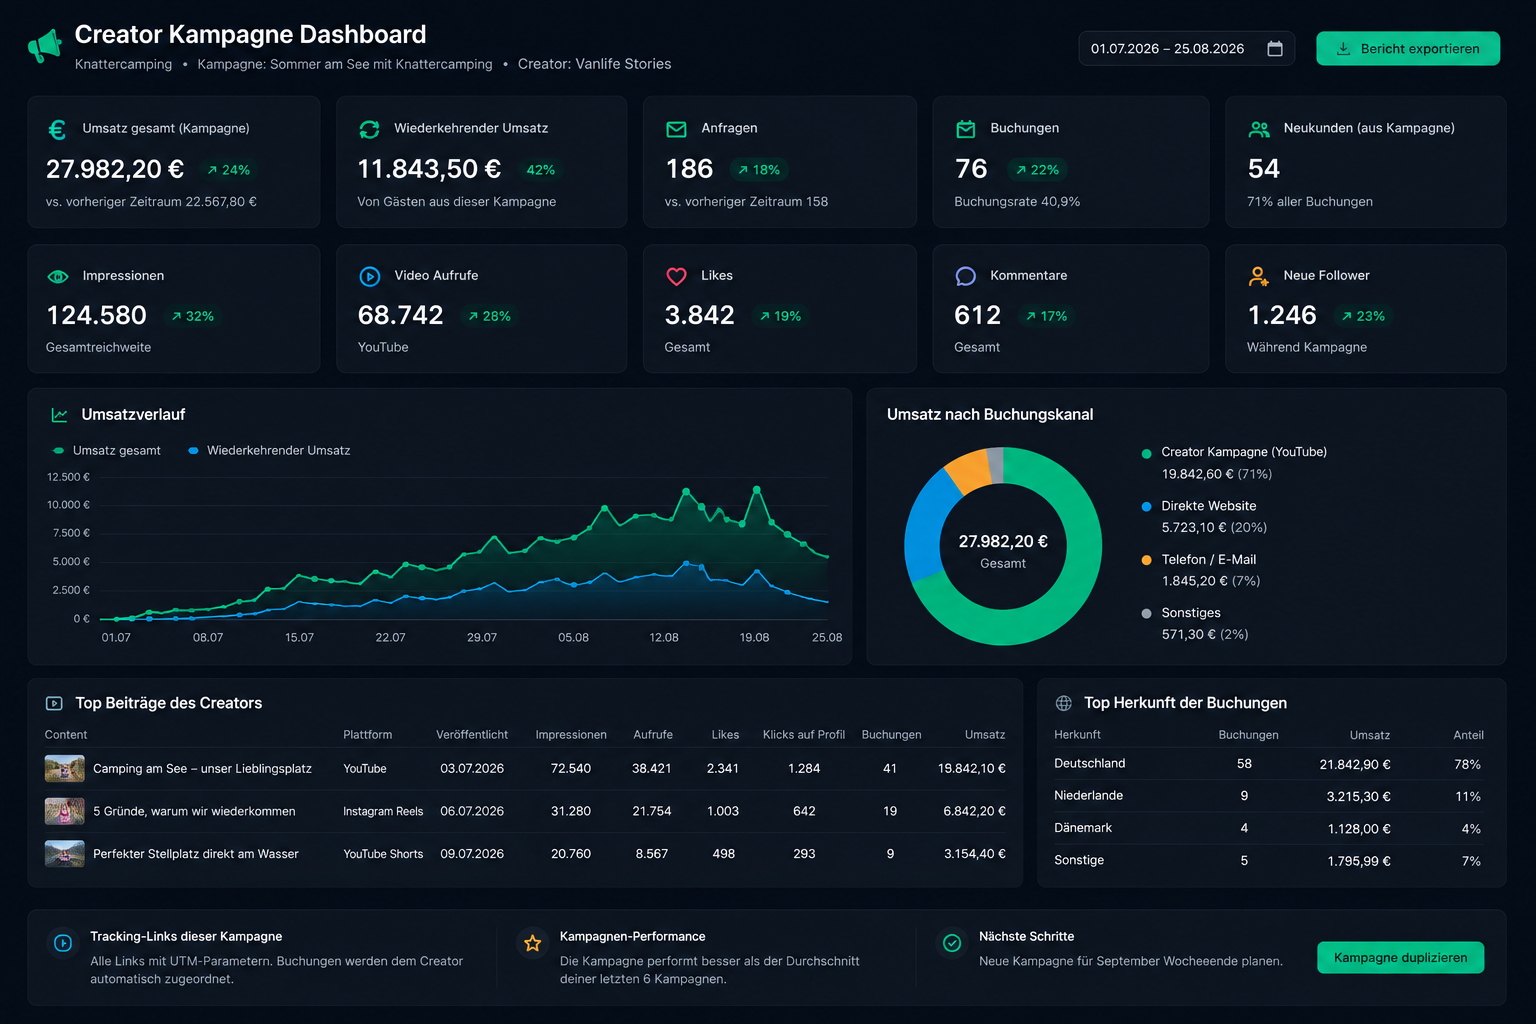Click the play icon on Video Aufrufe card
The height and width of the screenshot is (1024, 1536).
point(369,276)
